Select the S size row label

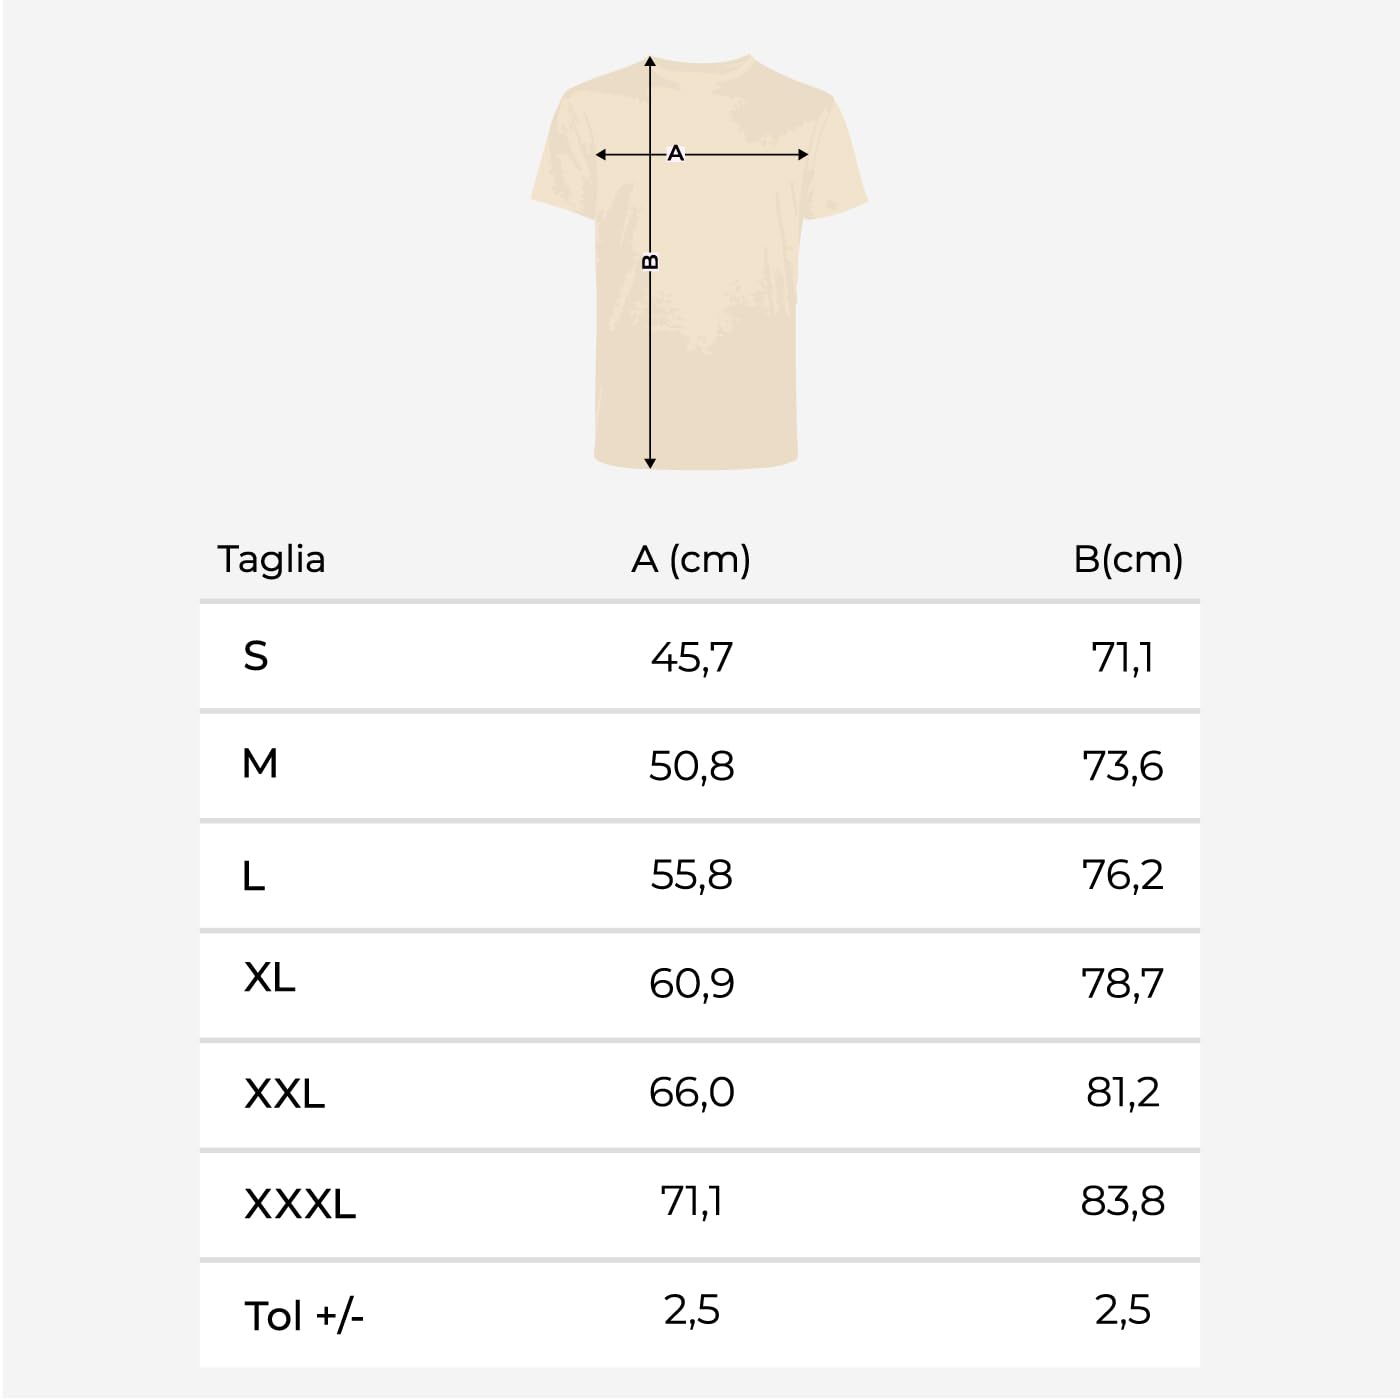[x=256, y=656]
